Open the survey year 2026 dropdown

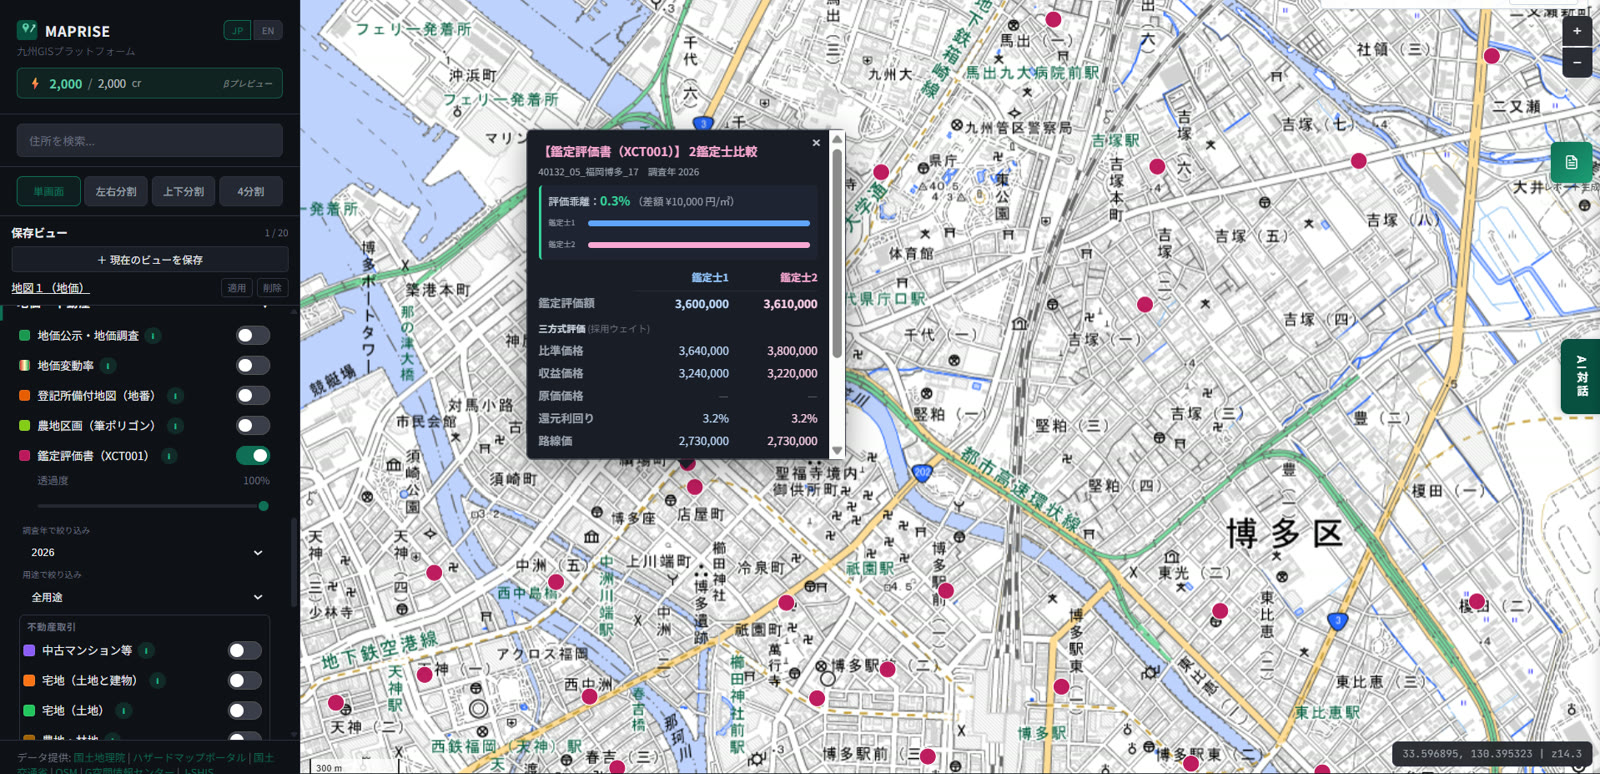point(147,553)
